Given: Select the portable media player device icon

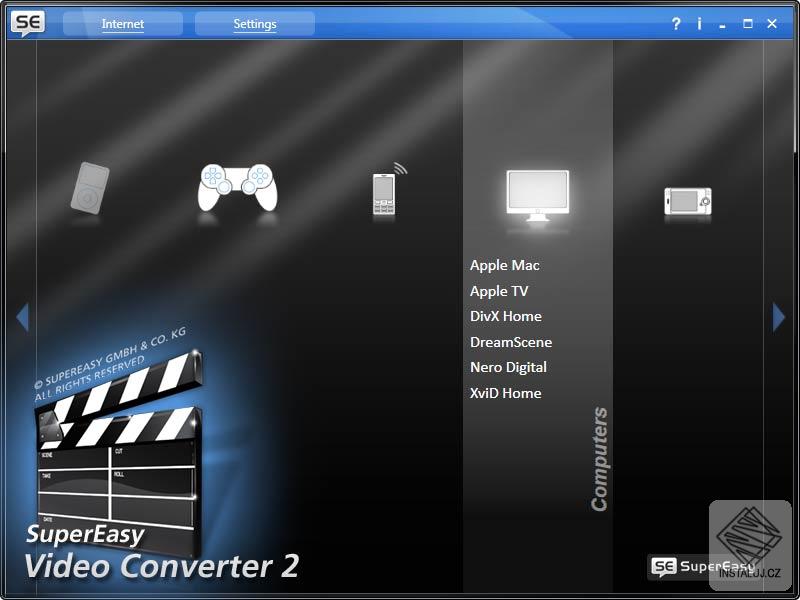Looking at the screenshot, I should [x=90, y=188].
